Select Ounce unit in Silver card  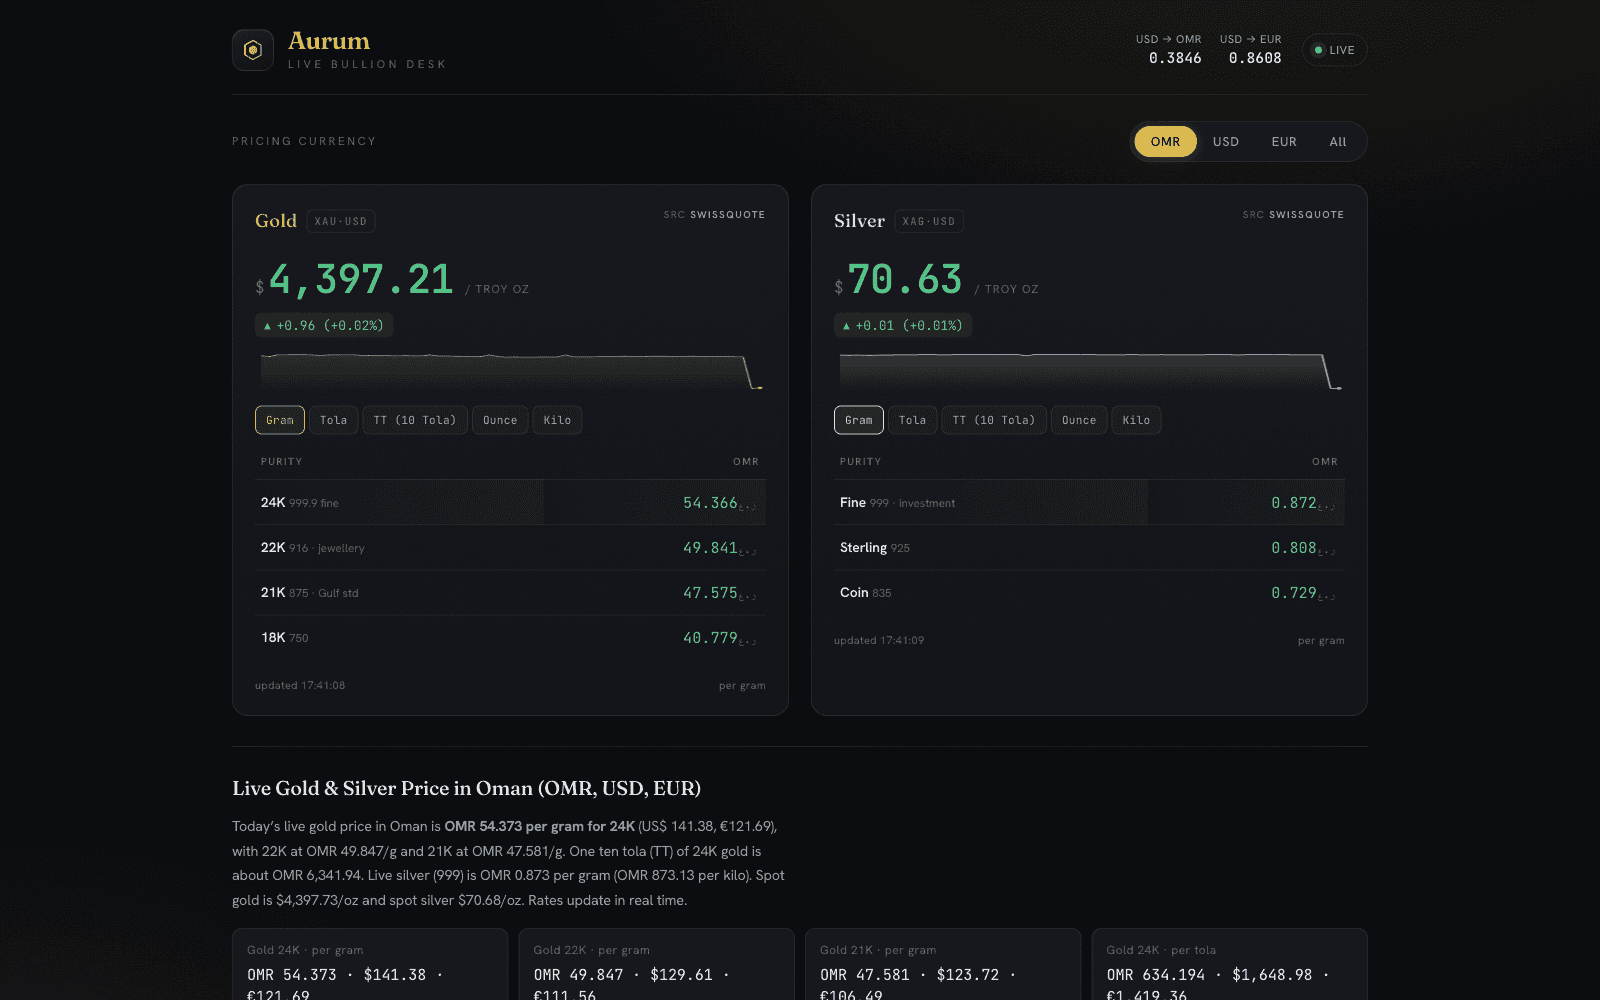[x=1079, y=420]
